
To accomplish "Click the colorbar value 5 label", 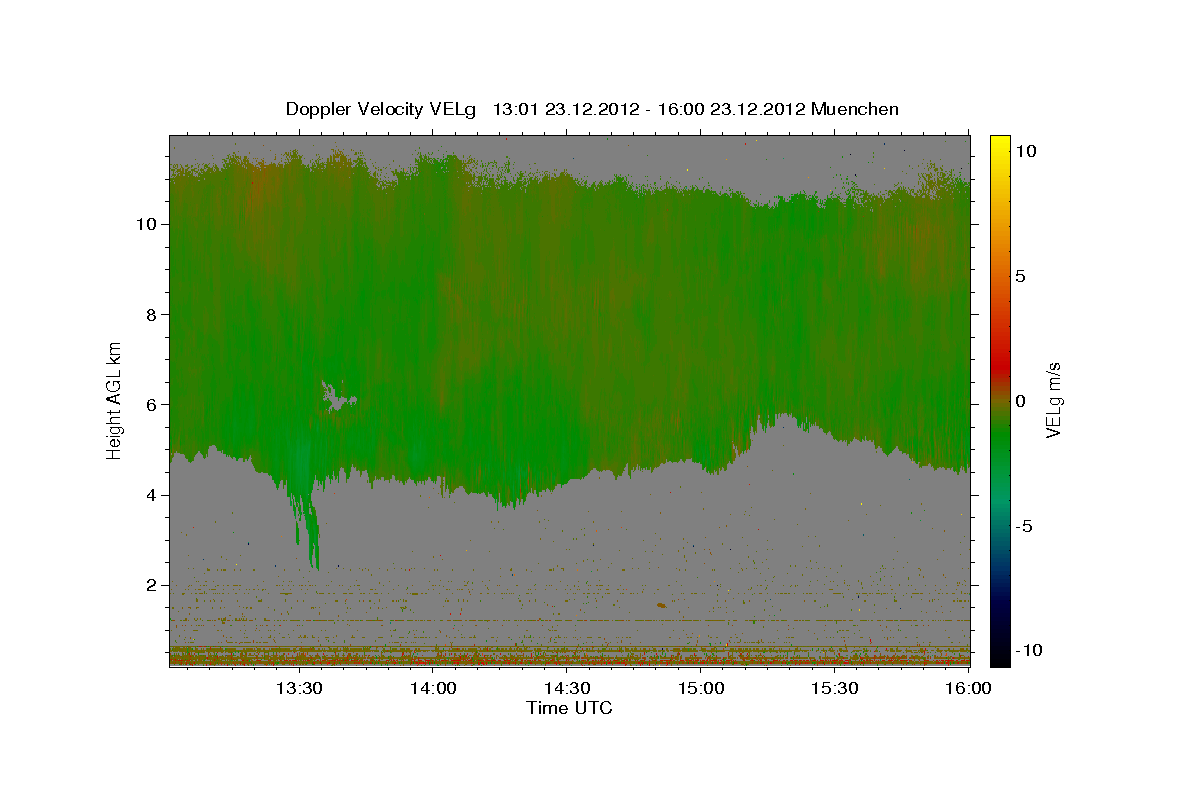I will tap(1021, 276).
